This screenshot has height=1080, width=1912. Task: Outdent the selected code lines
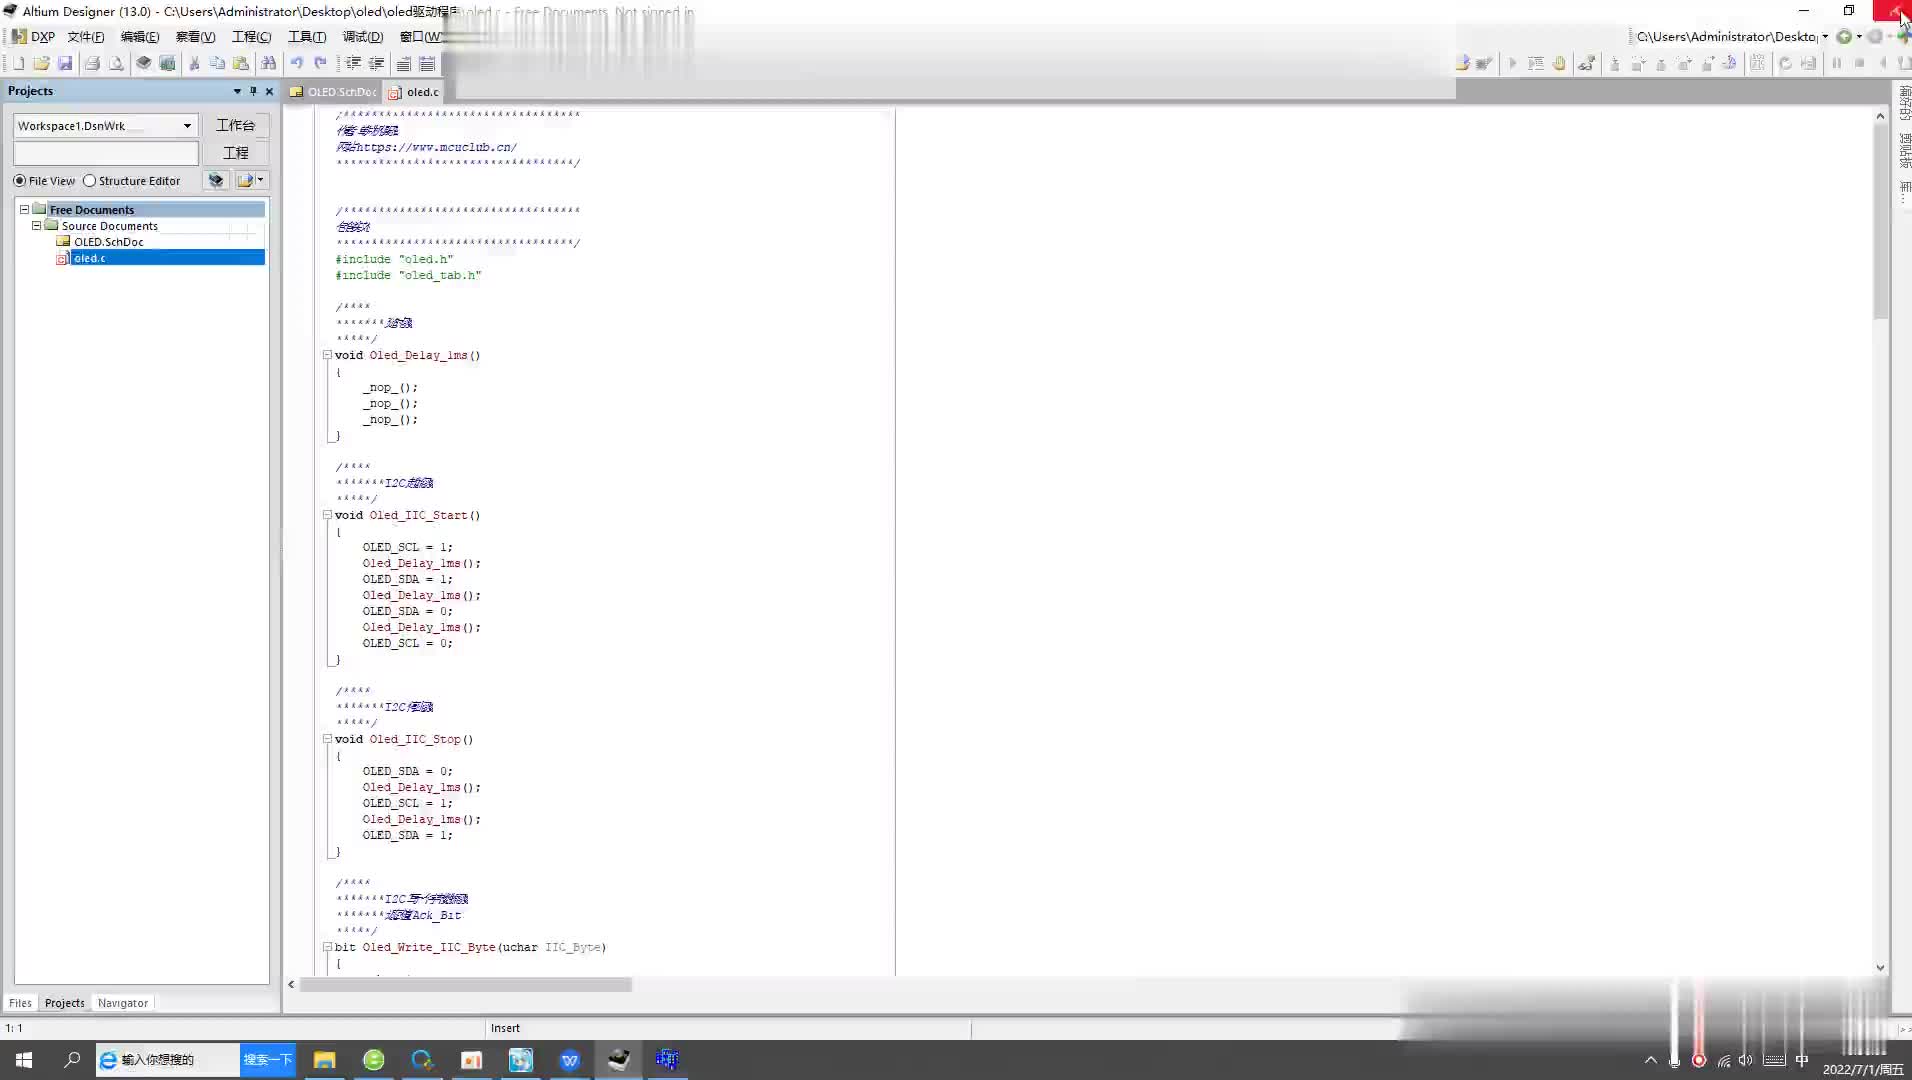click(376, 63)
